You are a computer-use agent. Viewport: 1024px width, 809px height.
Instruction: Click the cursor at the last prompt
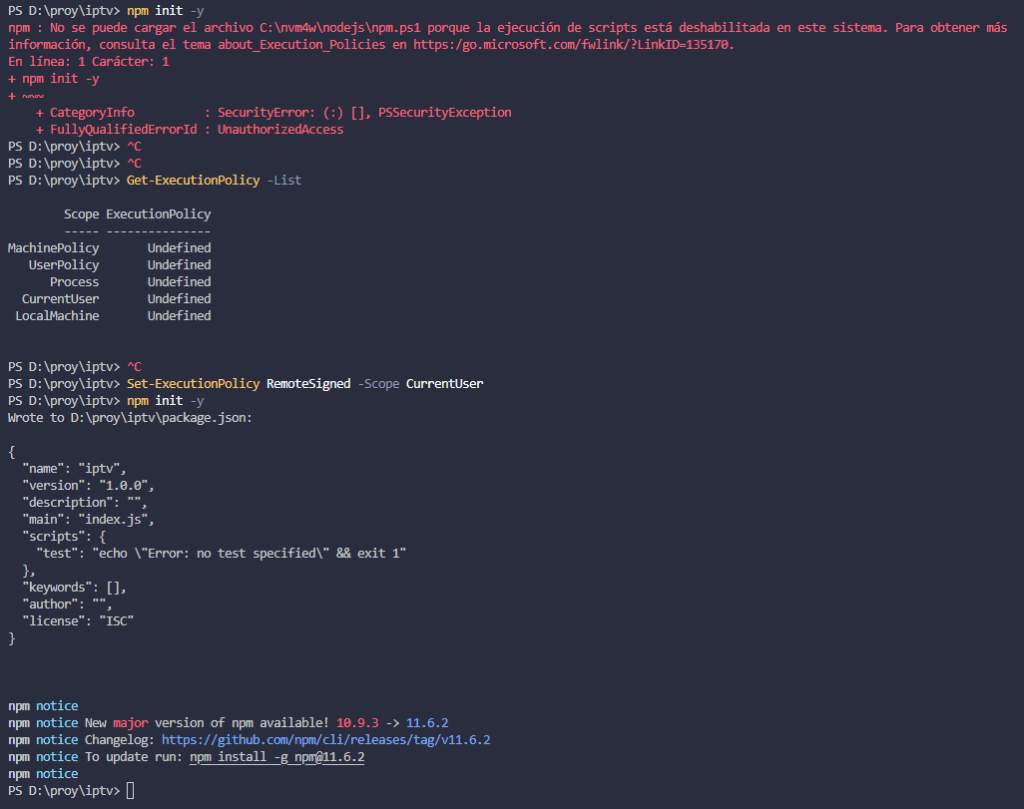131,791
